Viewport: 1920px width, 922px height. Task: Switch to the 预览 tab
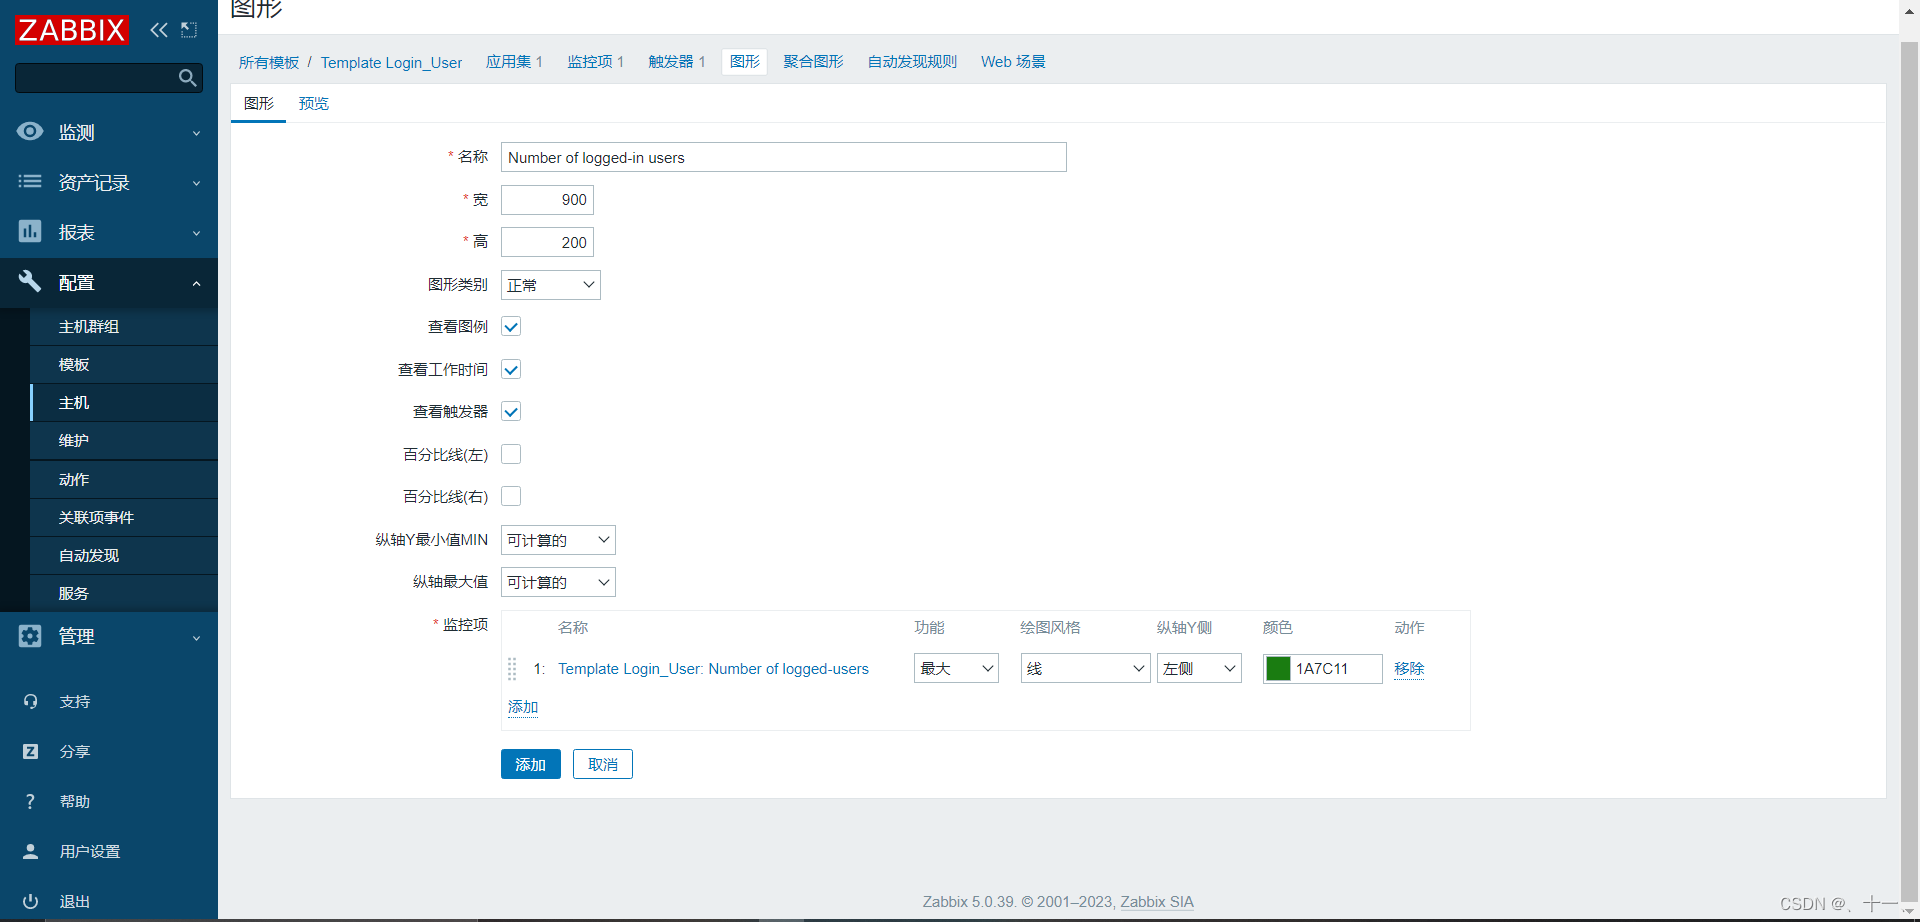(313, 103)
